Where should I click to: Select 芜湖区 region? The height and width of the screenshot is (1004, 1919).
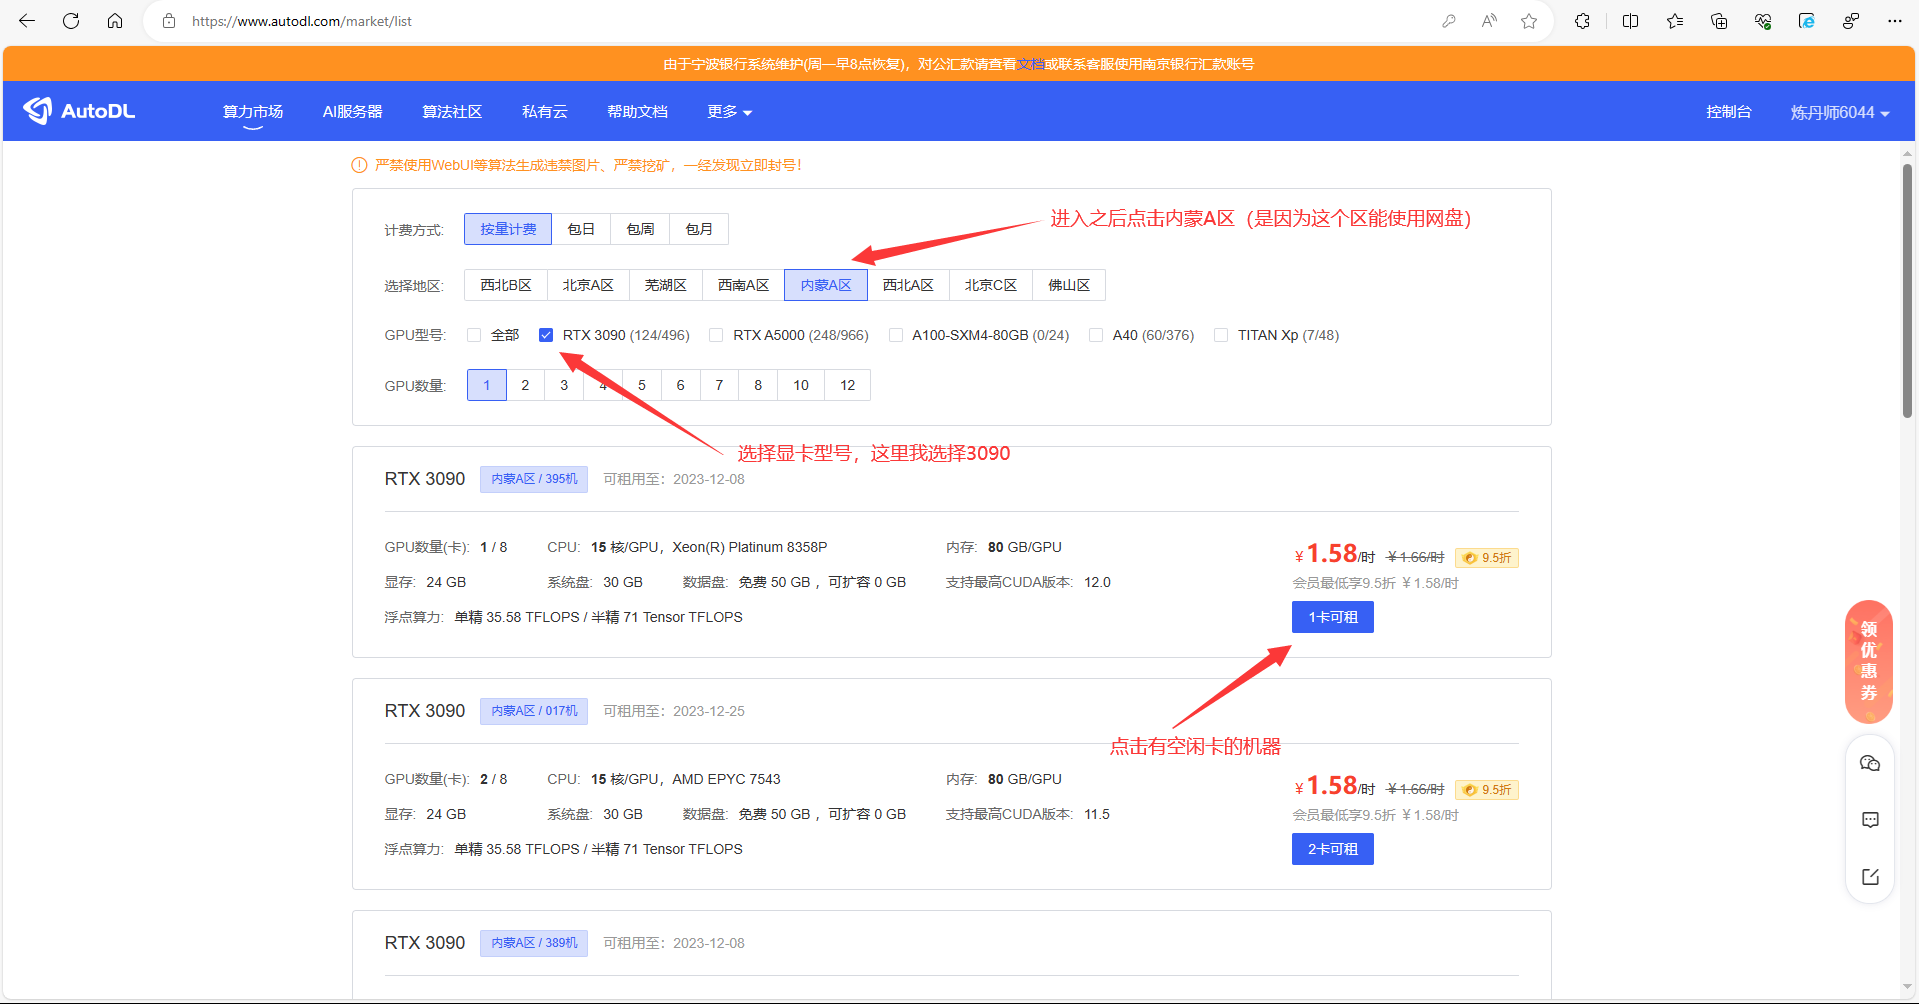(666, 285)
